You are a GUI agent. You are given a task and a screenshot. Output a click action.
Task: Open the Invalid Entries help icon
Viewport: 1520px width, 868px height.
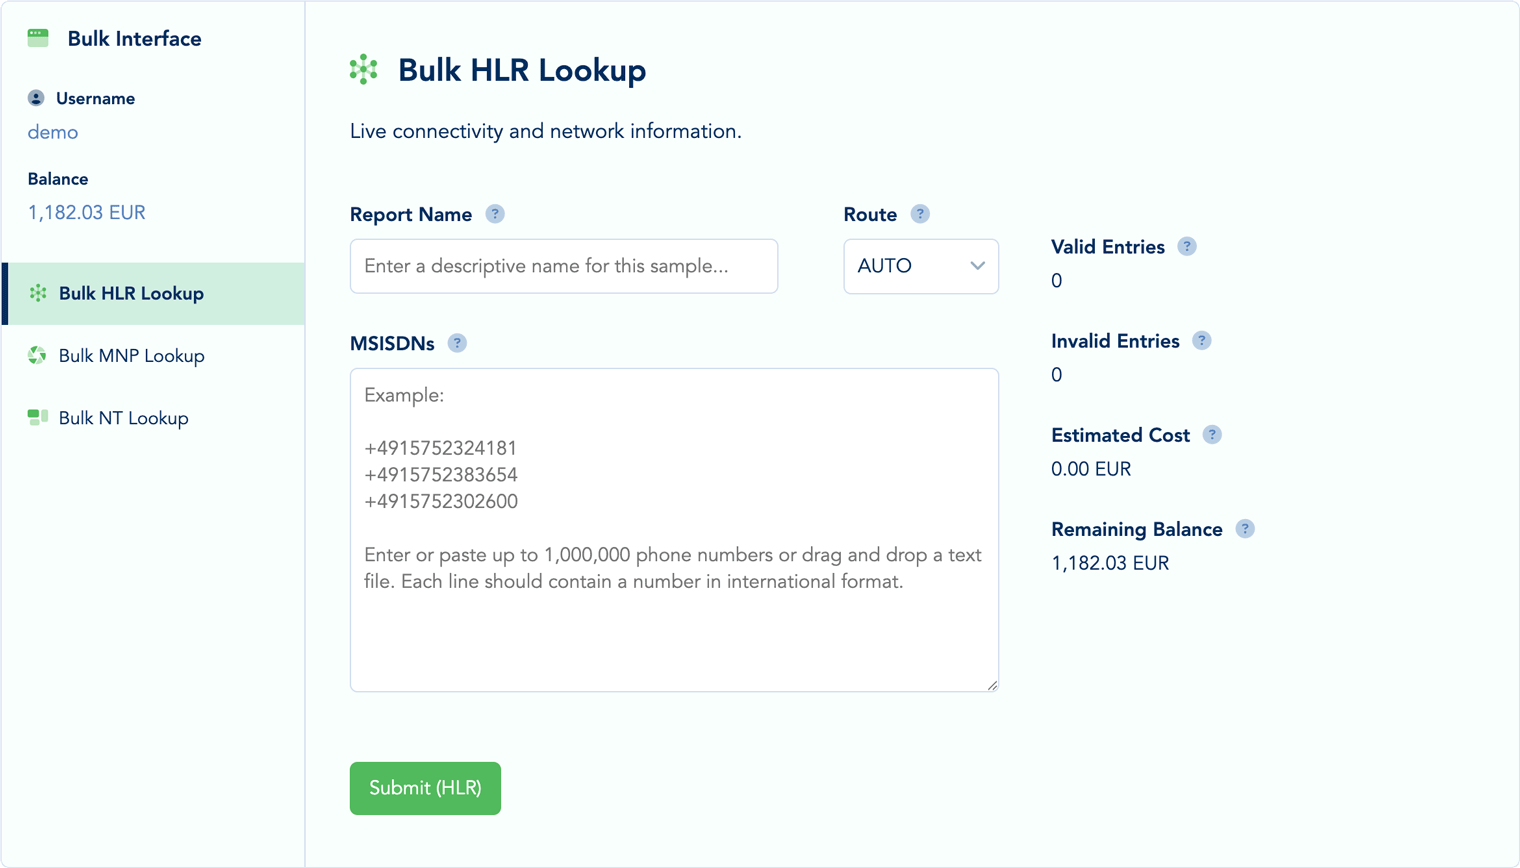1201,340
